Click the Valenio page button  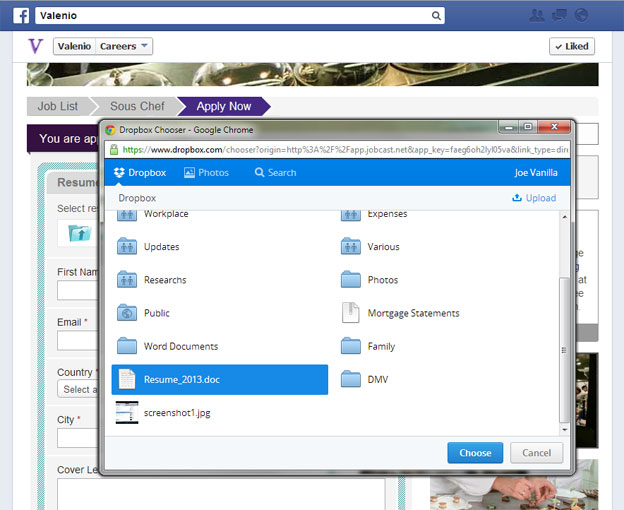click(x=74, y=46)
